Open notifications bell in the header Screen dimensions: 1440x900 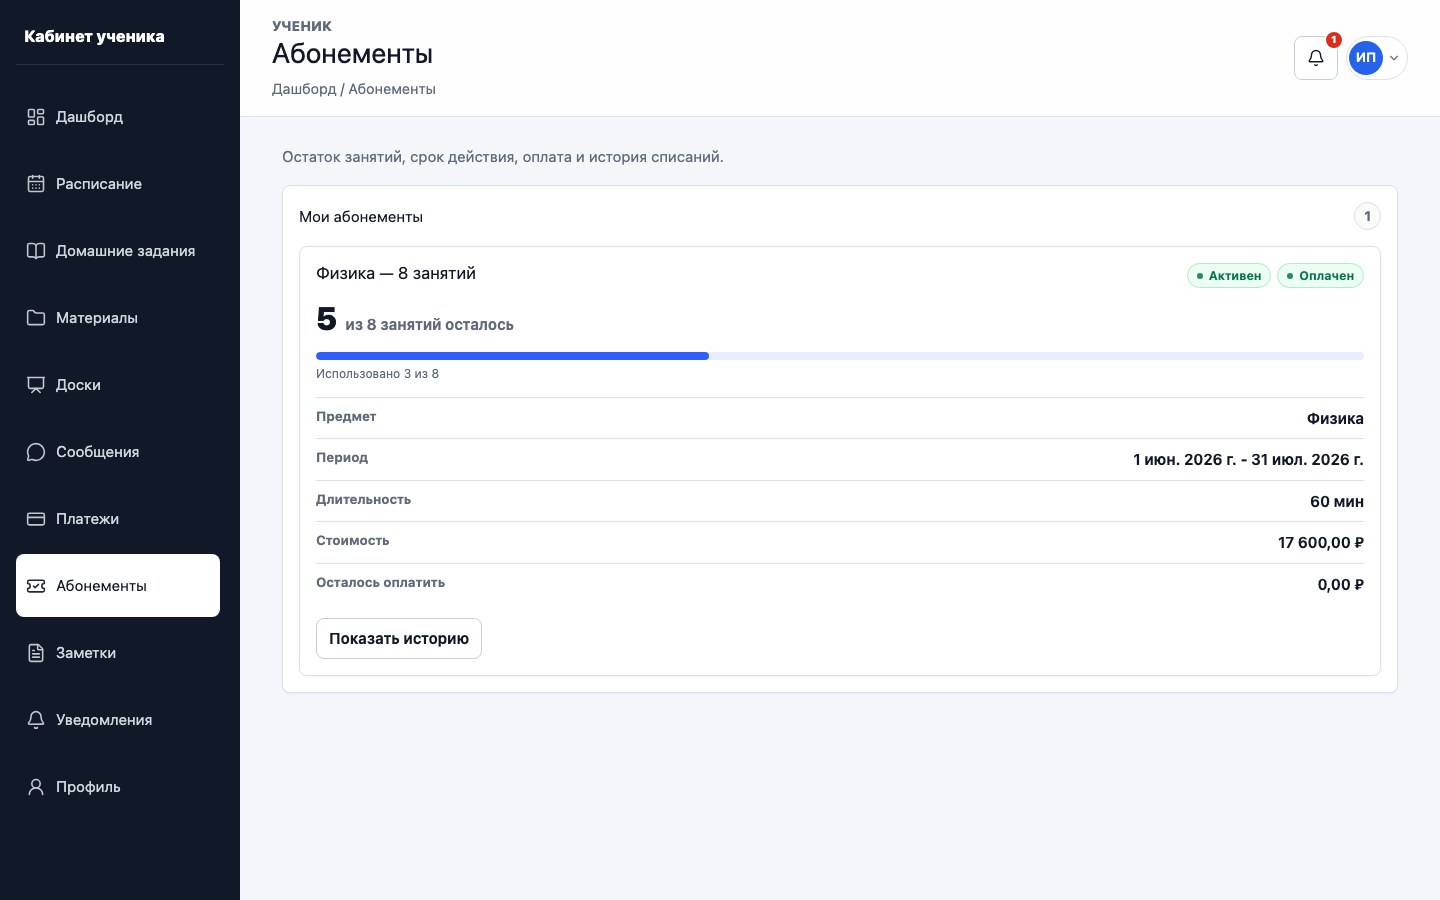tap(1316, 58)
